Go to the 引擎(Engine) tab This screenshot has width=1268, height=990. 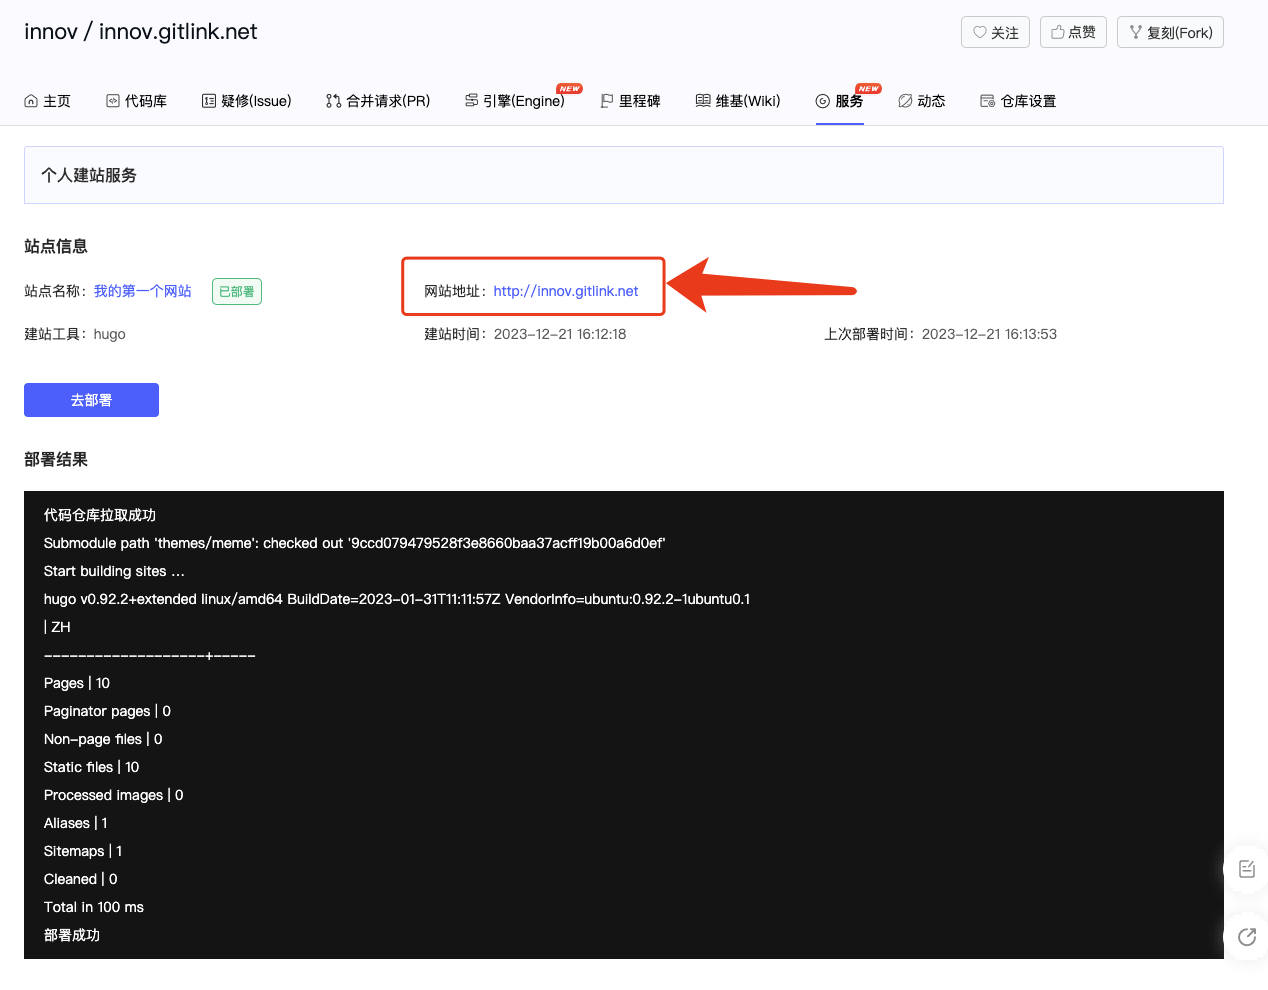tap(515, 101)
